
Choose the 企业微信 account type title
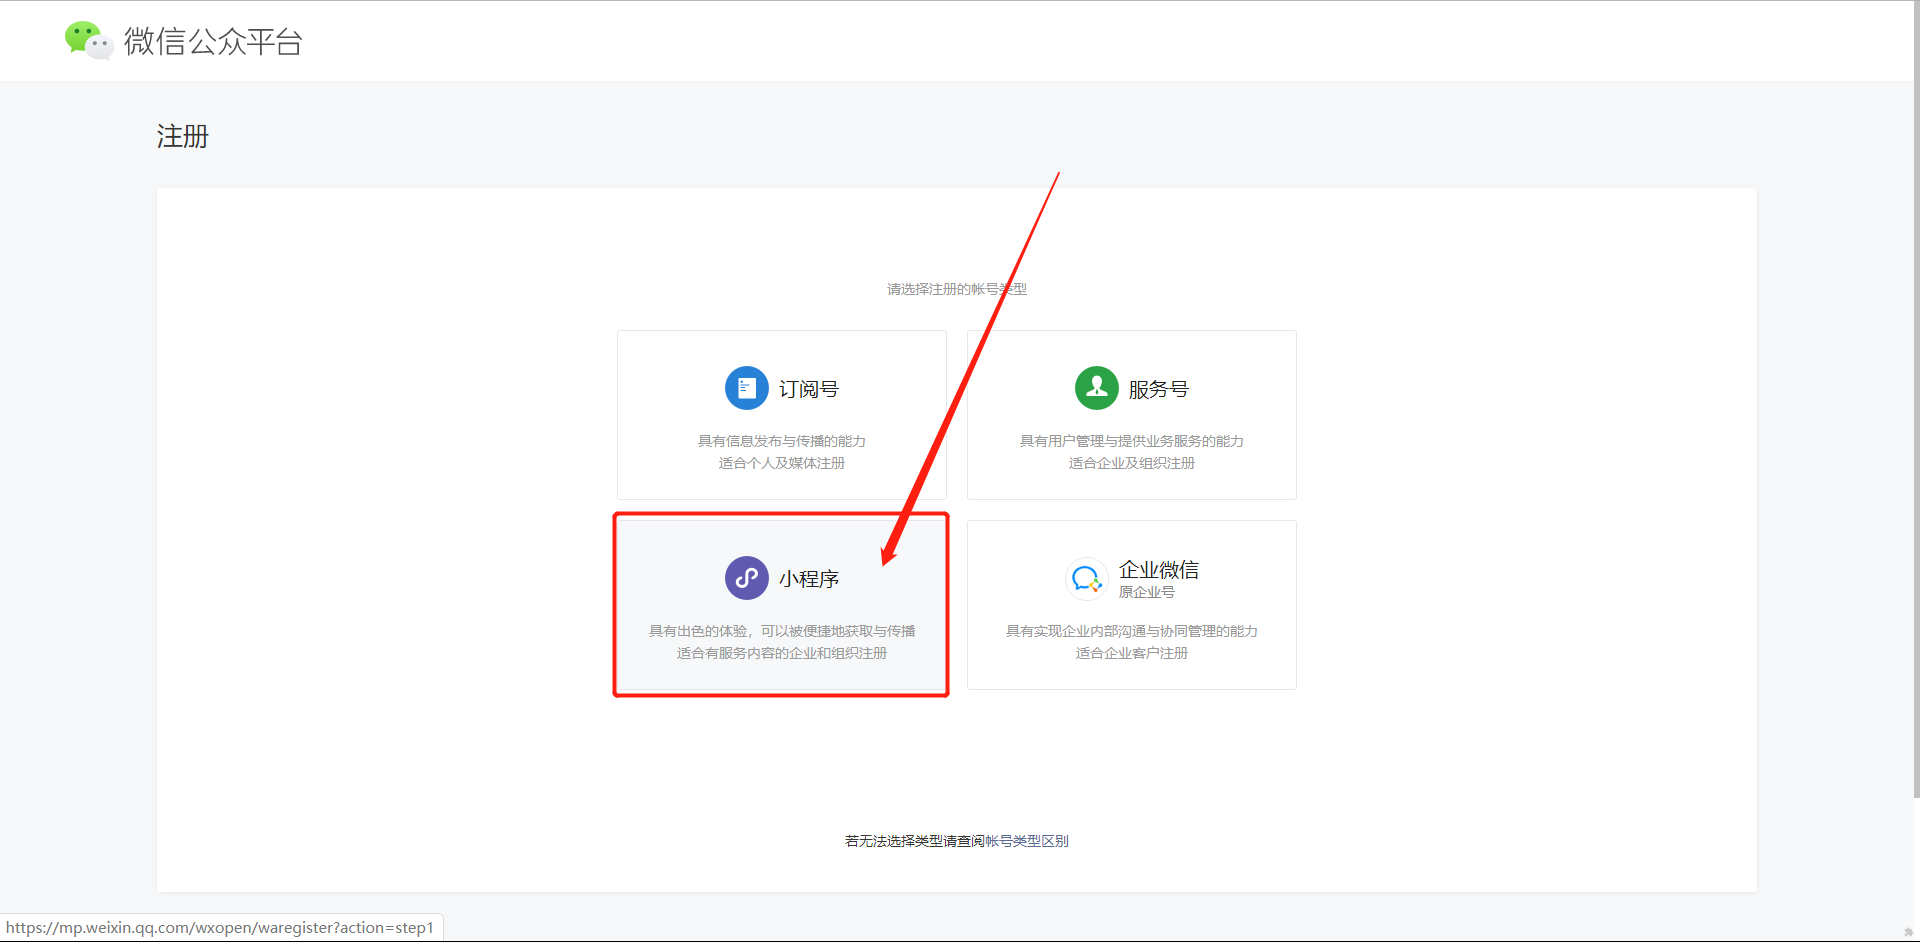[1158, 569]
